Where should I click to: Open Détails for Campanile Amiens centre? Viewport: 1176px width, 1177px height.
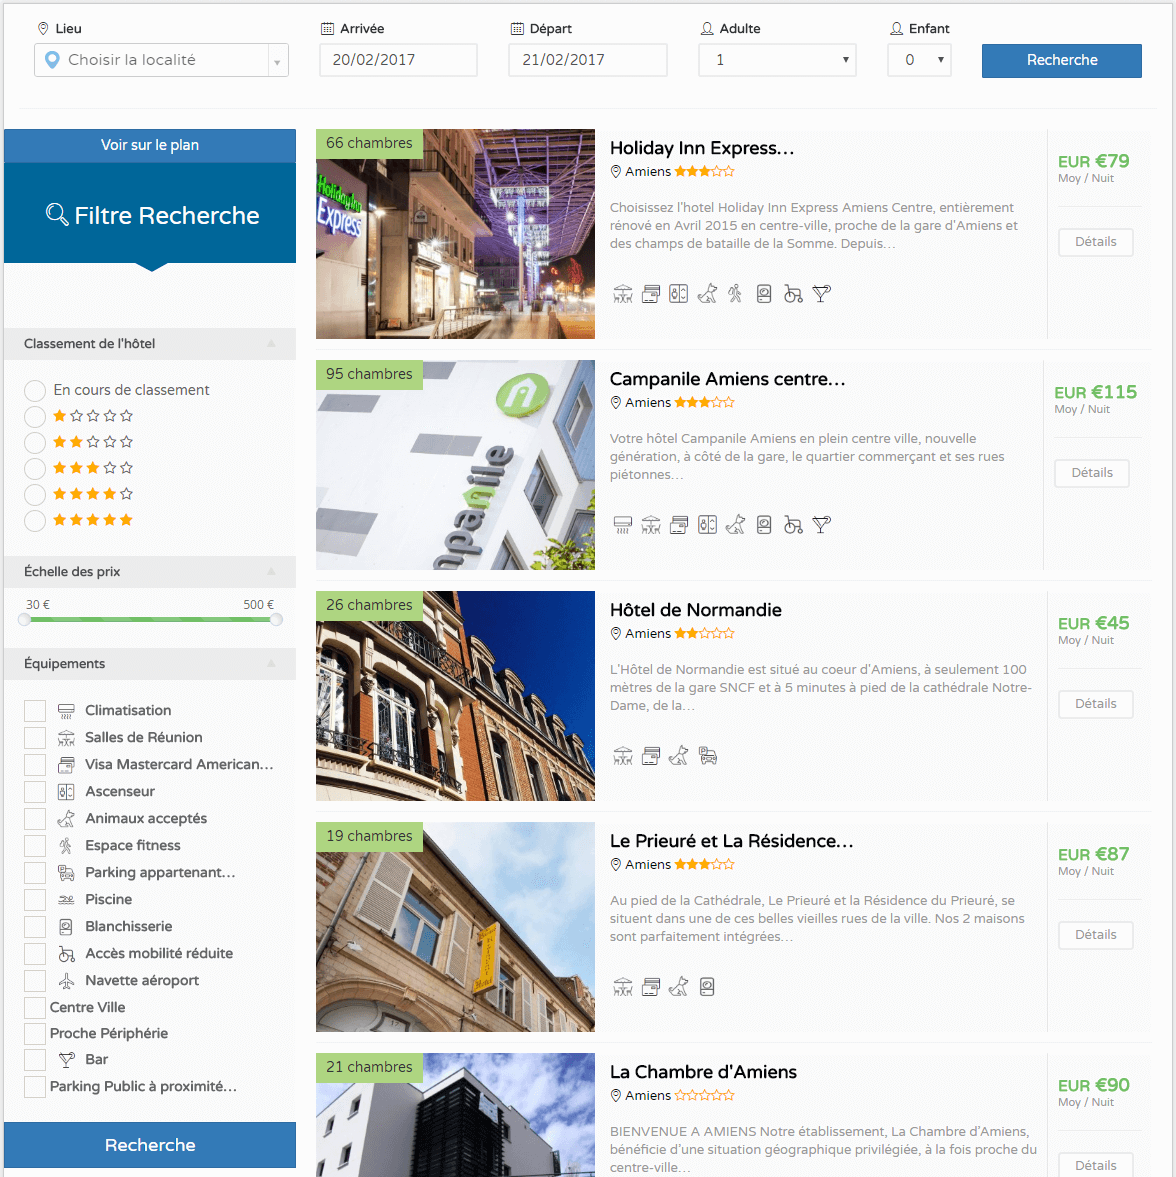pos(1092,474)
